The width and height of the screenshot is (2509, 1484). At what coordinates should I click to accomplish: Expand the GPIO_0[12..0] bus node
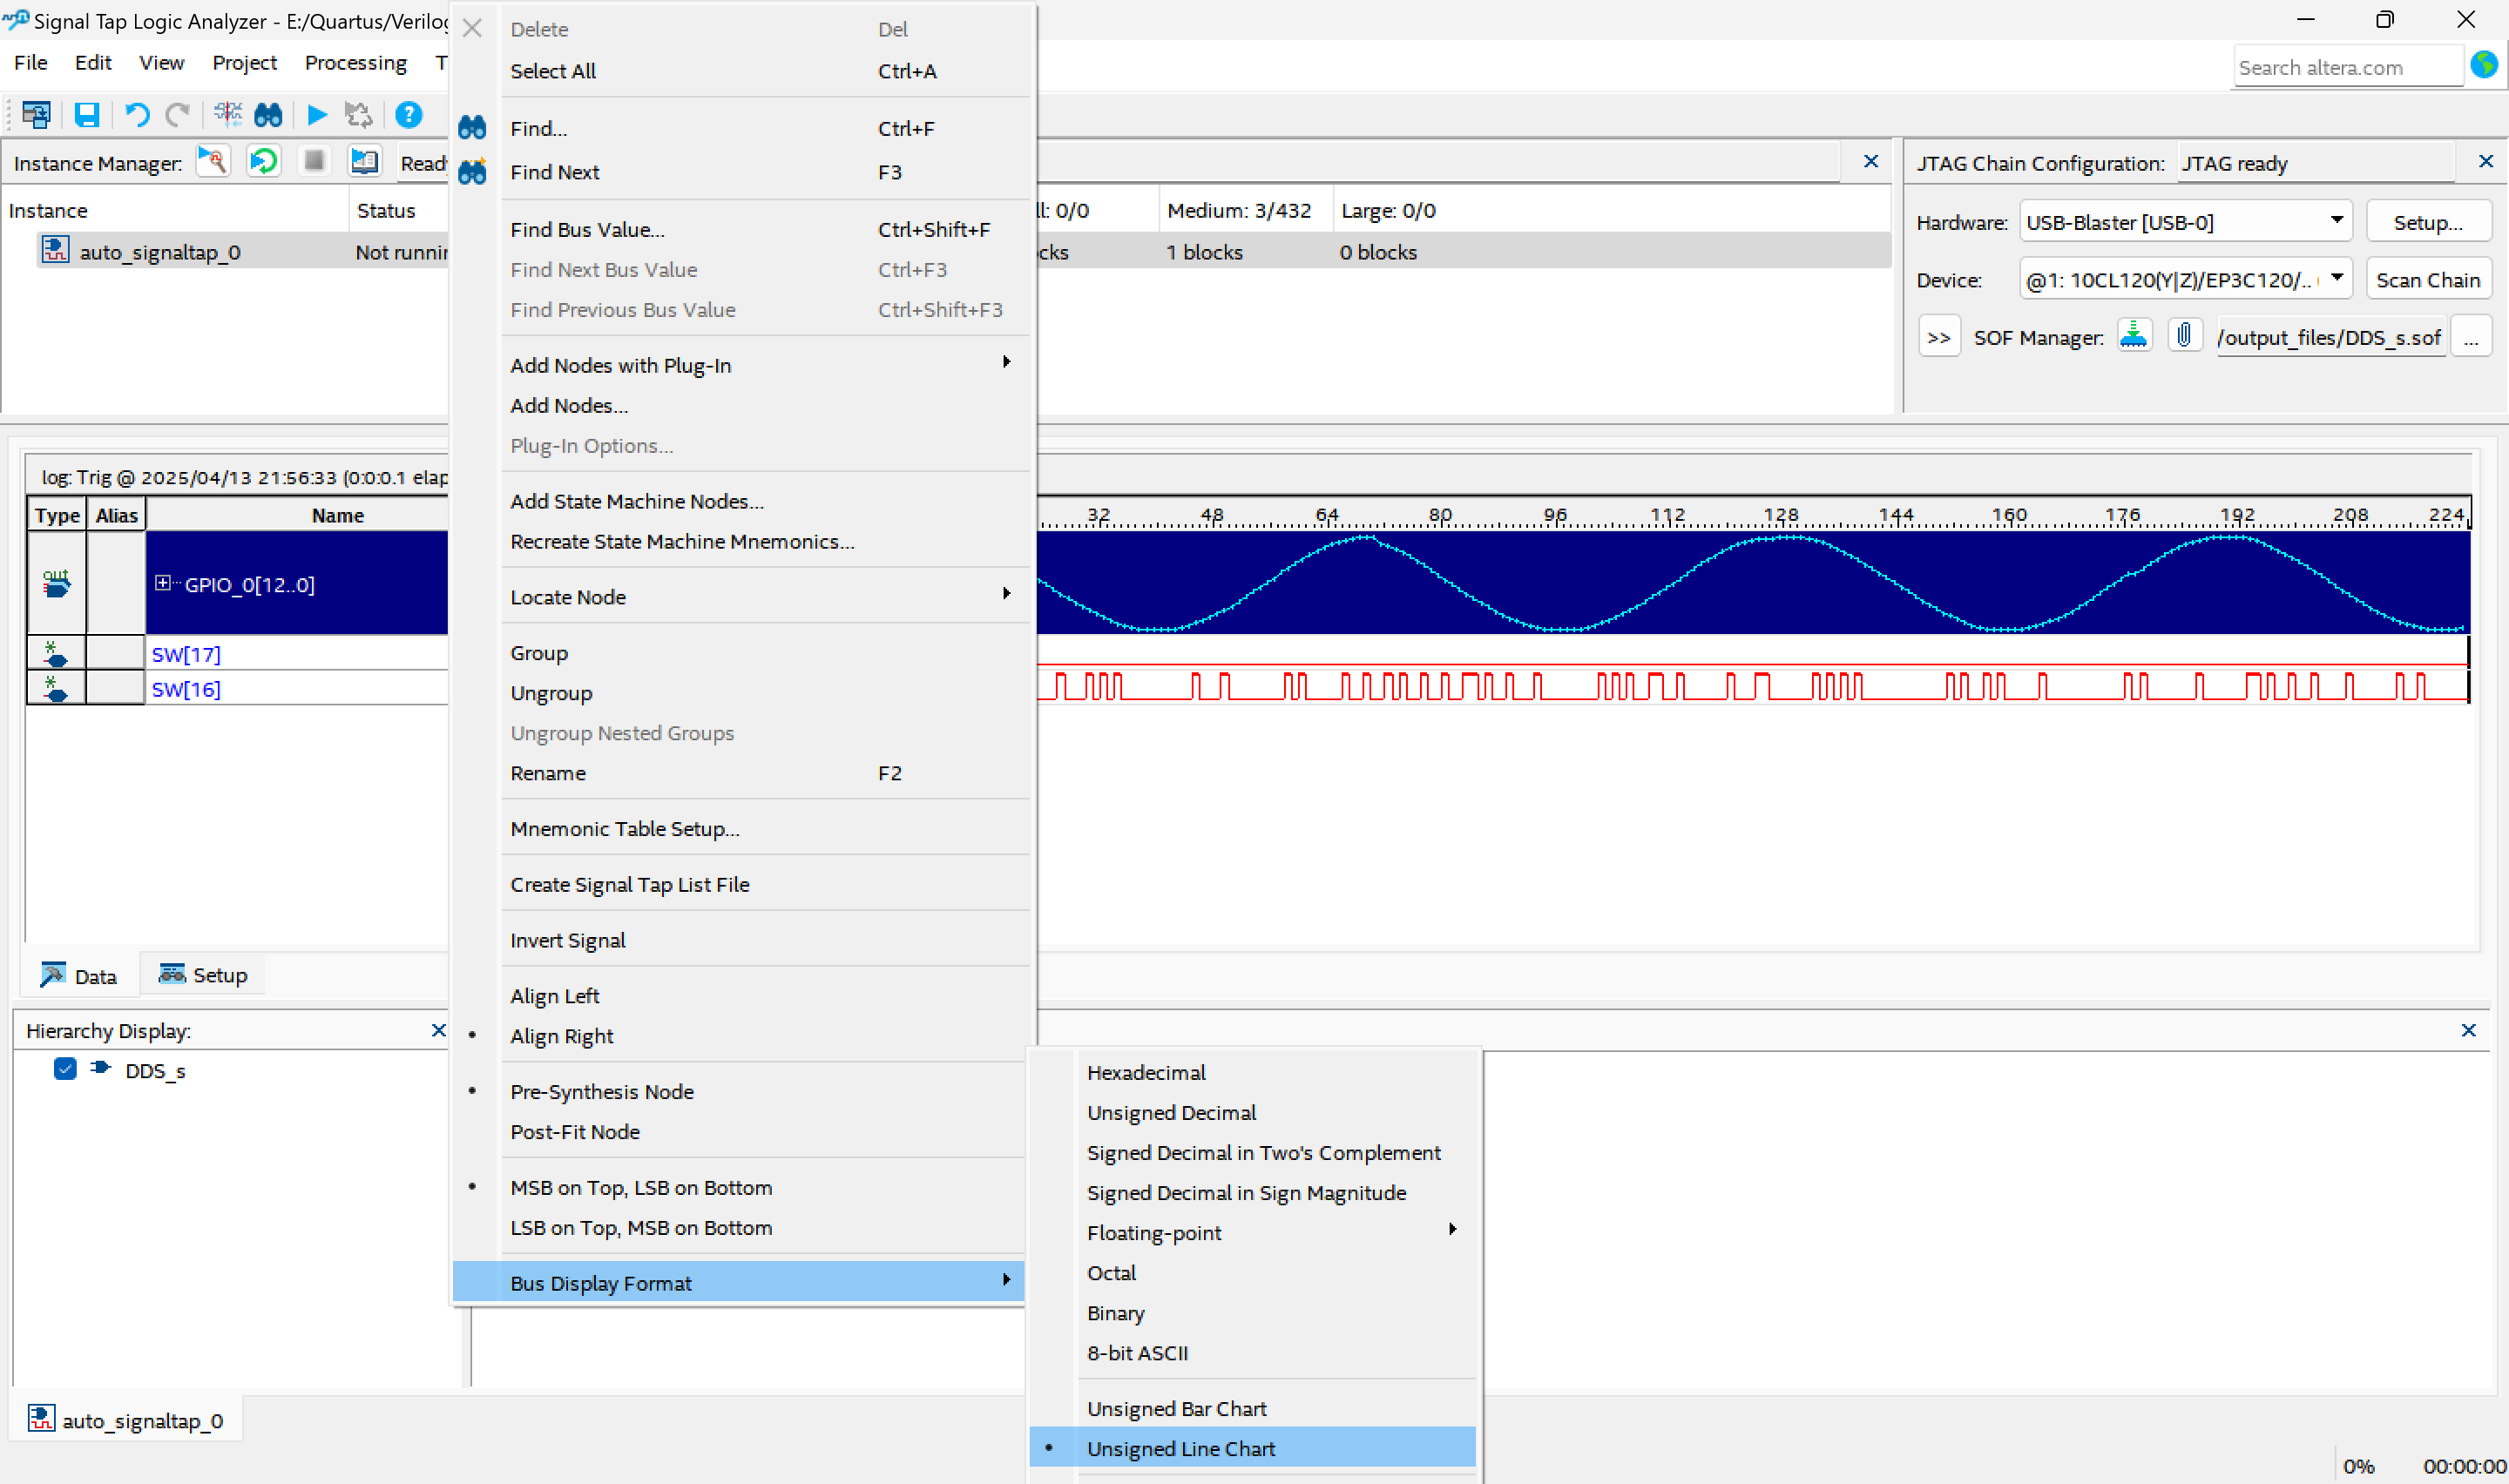(x=162, y=583)
